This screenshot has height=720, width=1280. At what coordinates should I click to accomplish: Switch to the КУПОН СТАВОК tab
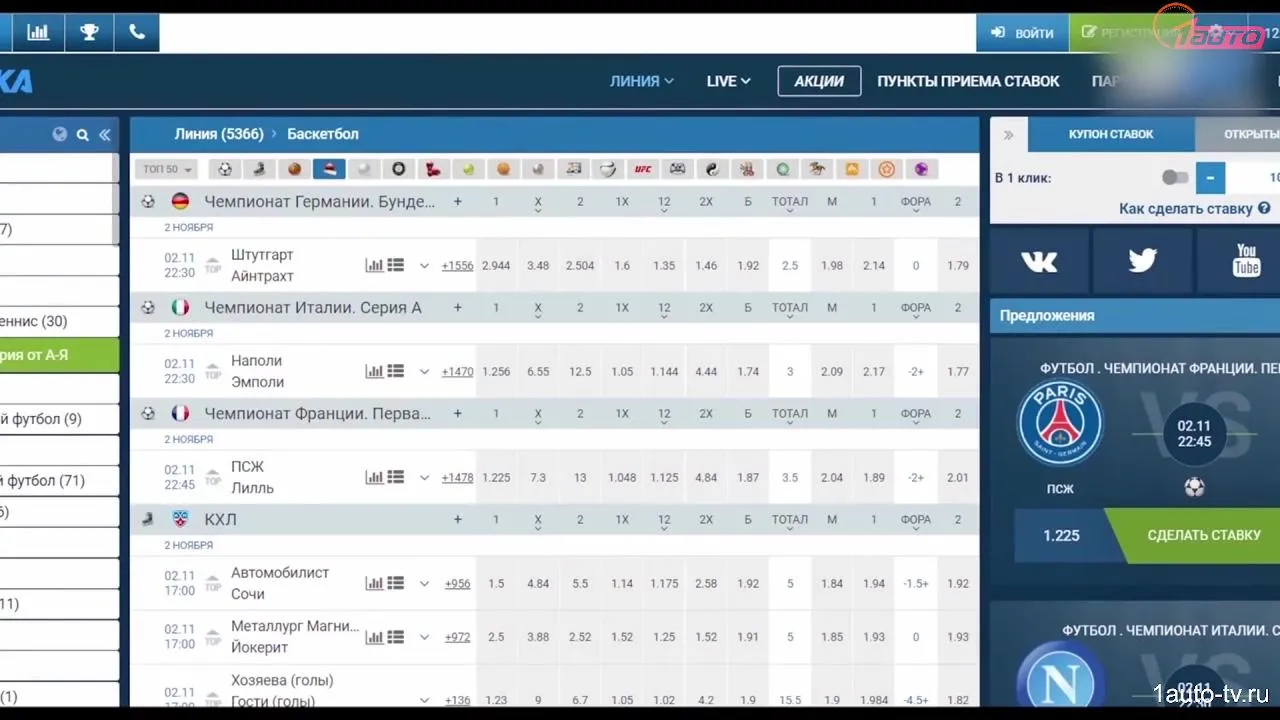pos(1111,134)
